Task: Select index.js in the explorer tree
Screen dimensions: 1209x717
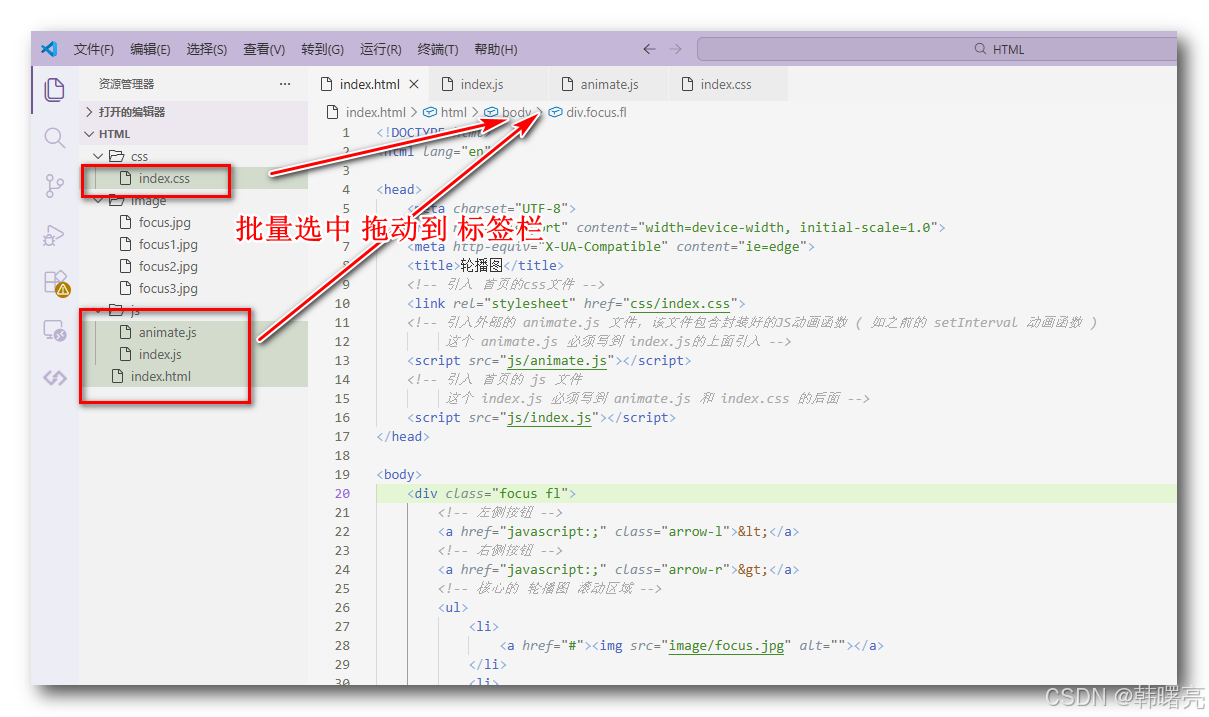Action: tap(193, 355)
